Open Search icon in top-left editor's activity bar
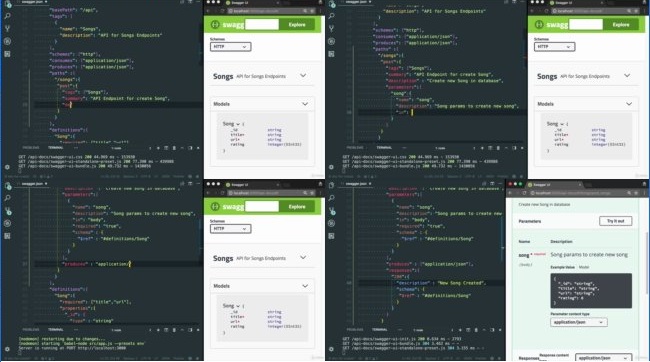The height and width of the screenshot is (362, 650). [x=7, y=16]
